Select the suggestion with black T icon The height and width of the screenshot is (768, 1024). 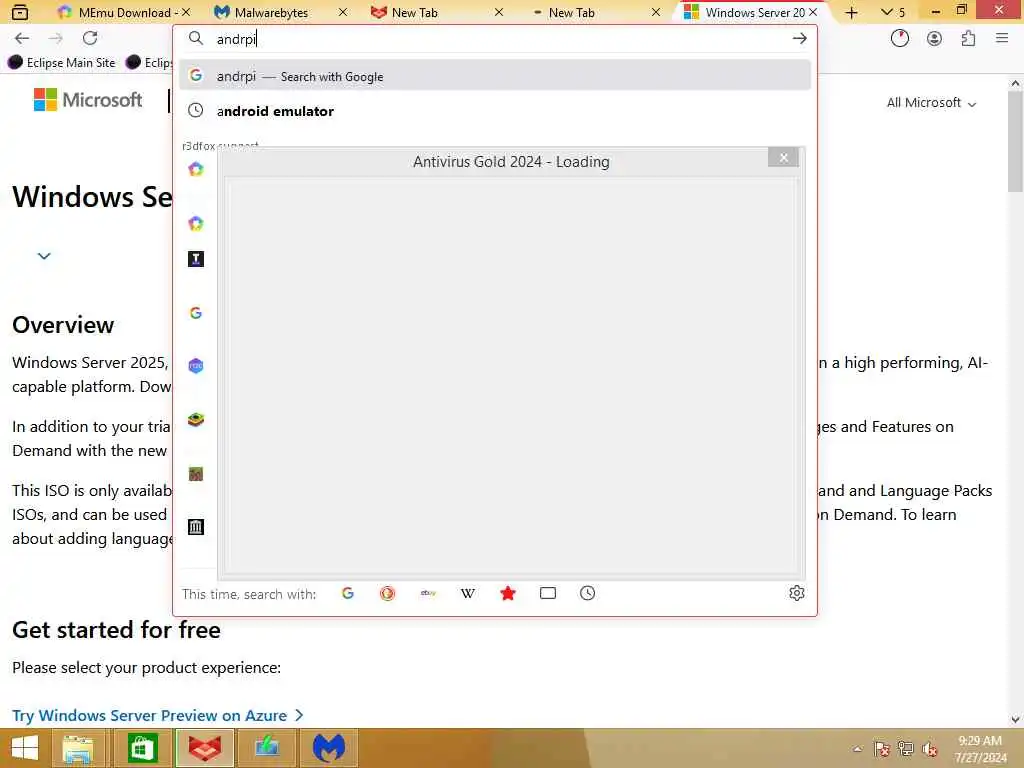click(x=196, y=259)
